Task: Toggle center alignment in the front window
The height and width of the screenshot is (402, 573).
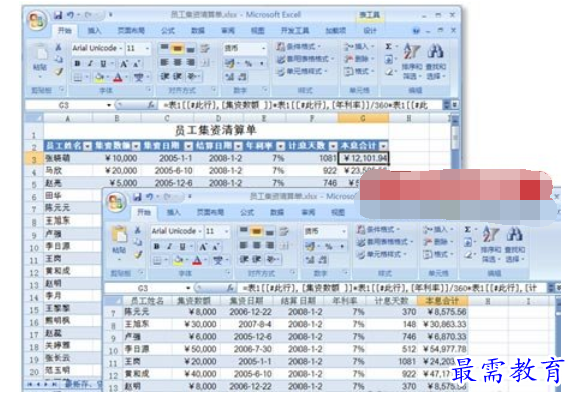Action: coord(257,245)
